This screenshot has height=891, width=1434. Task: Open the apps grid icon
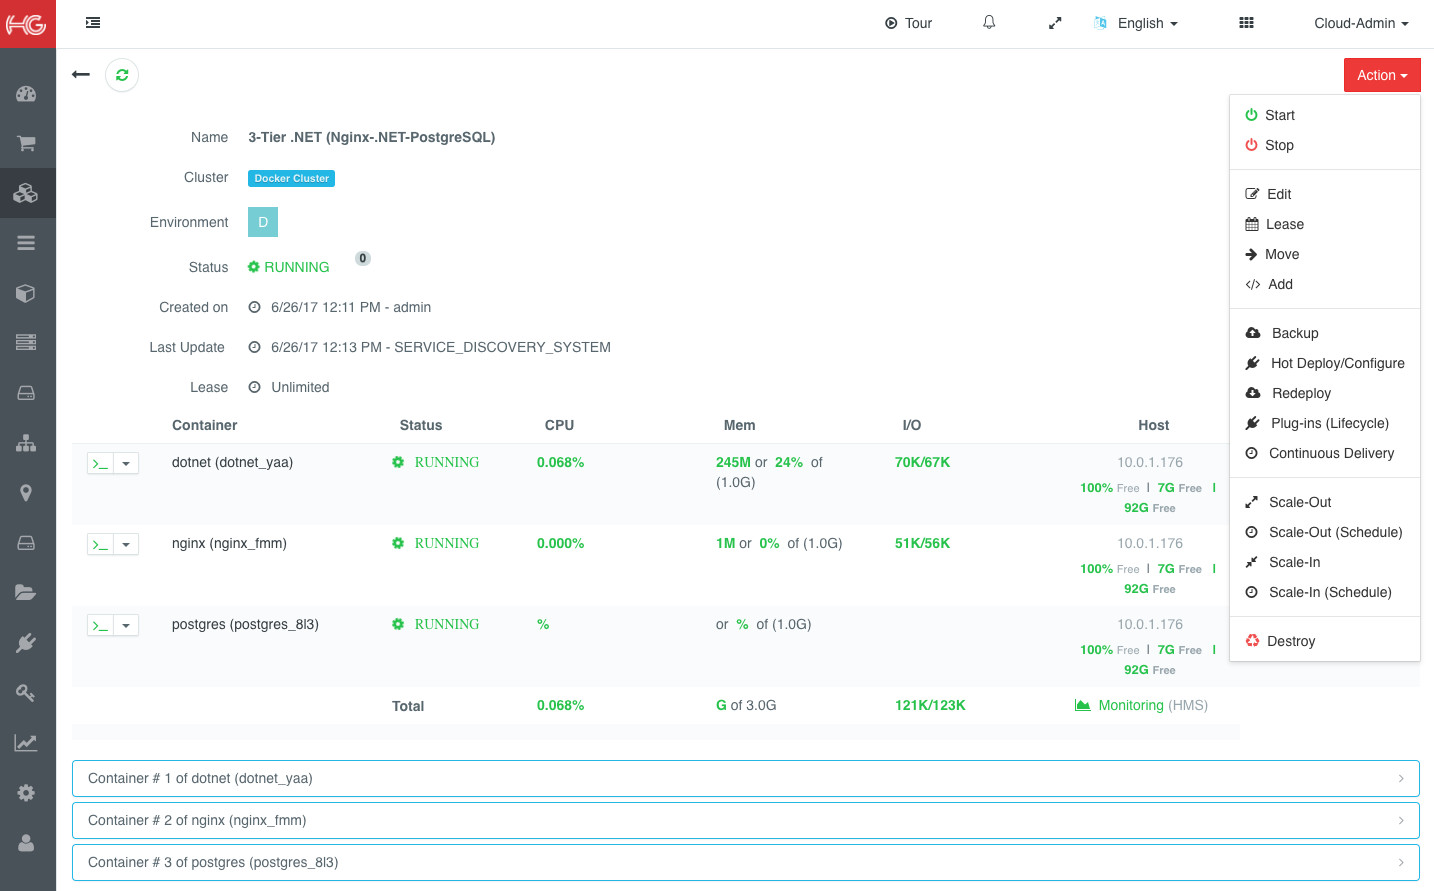tap(1246, 23)
